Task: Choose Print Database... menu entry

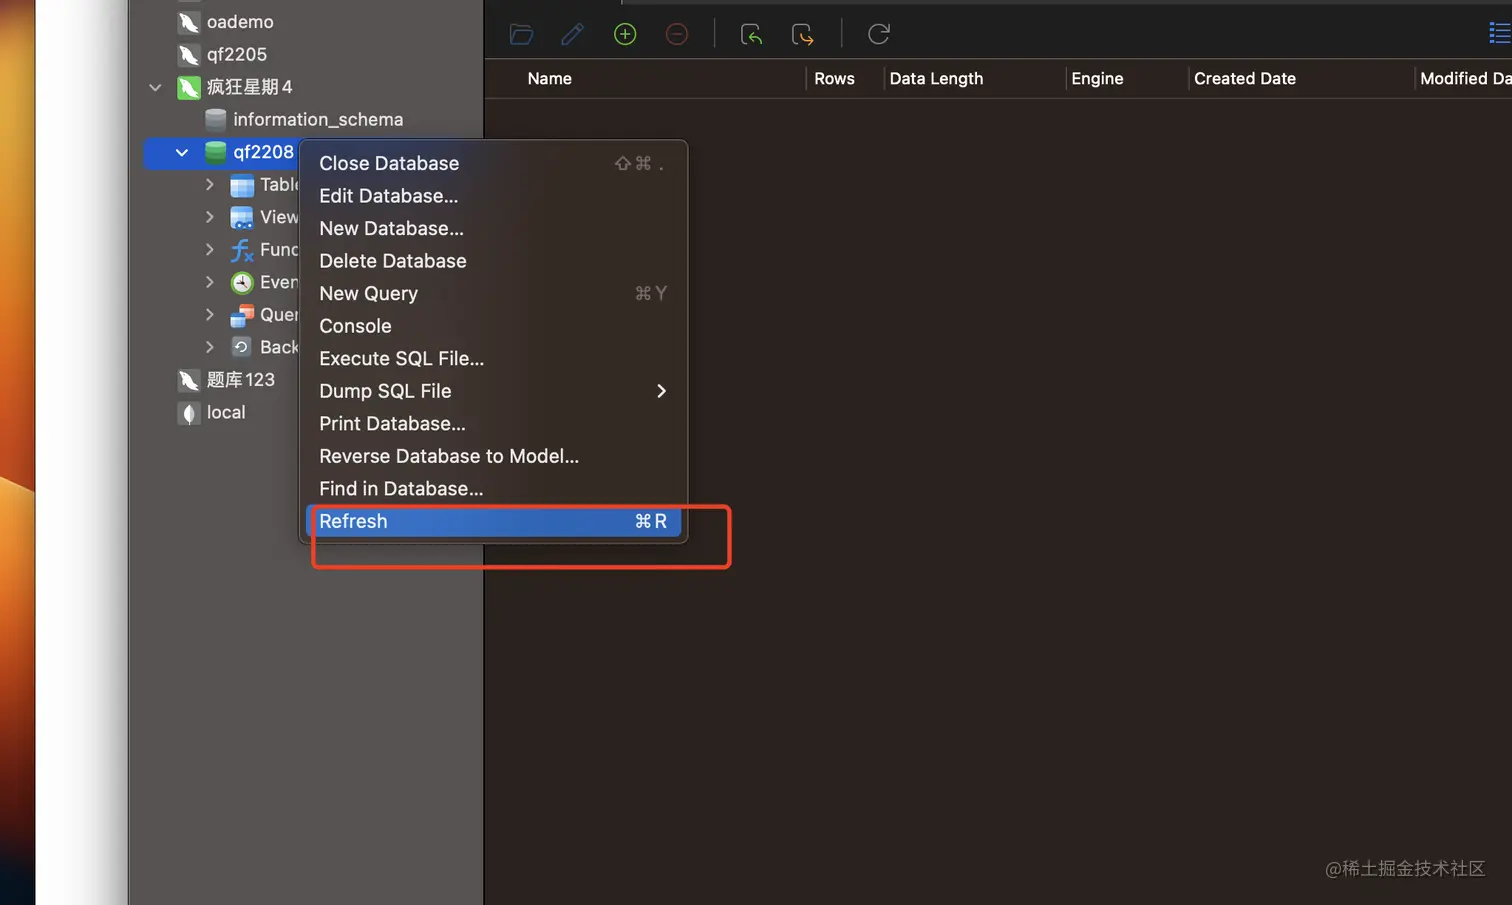Action: click(x=493, y=424)
